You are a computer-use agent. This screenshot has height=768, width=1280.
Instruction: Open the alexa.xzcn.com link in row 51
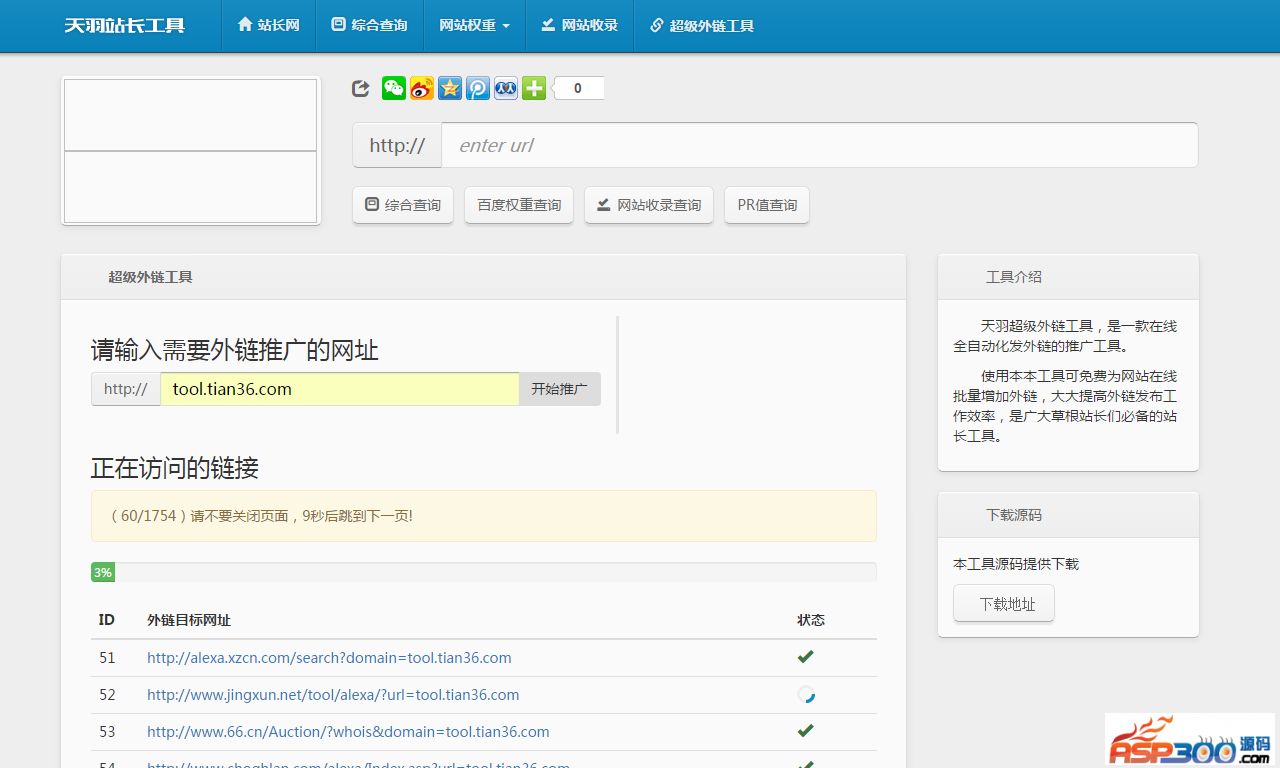click(x=329, y=658)
